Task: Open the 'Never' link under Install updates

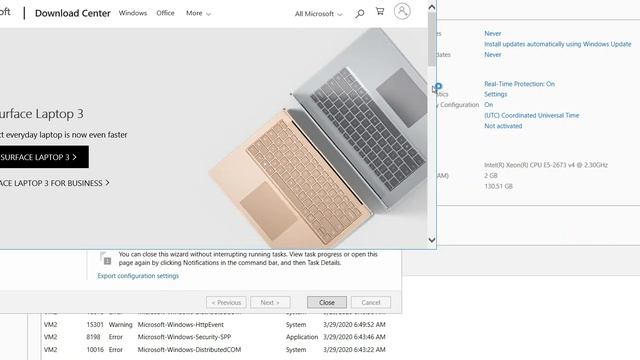Action: (493, 55)
